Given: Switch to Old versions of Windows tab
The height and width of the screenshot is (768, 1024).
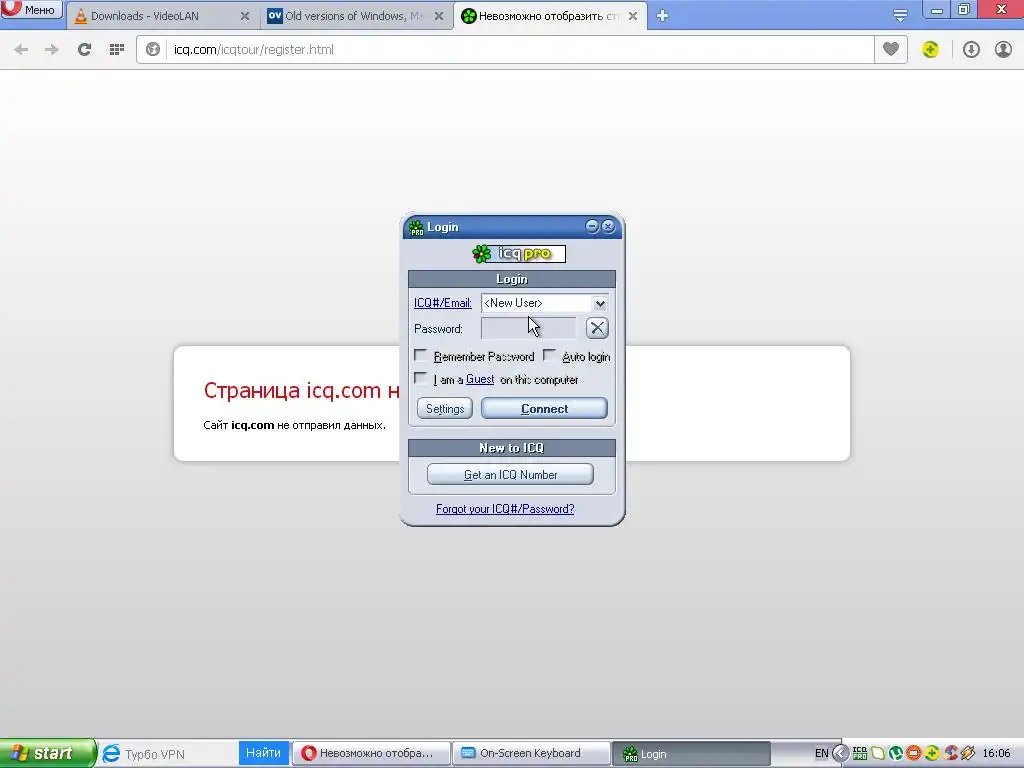Looking at the screenshot, I should 355,16.
